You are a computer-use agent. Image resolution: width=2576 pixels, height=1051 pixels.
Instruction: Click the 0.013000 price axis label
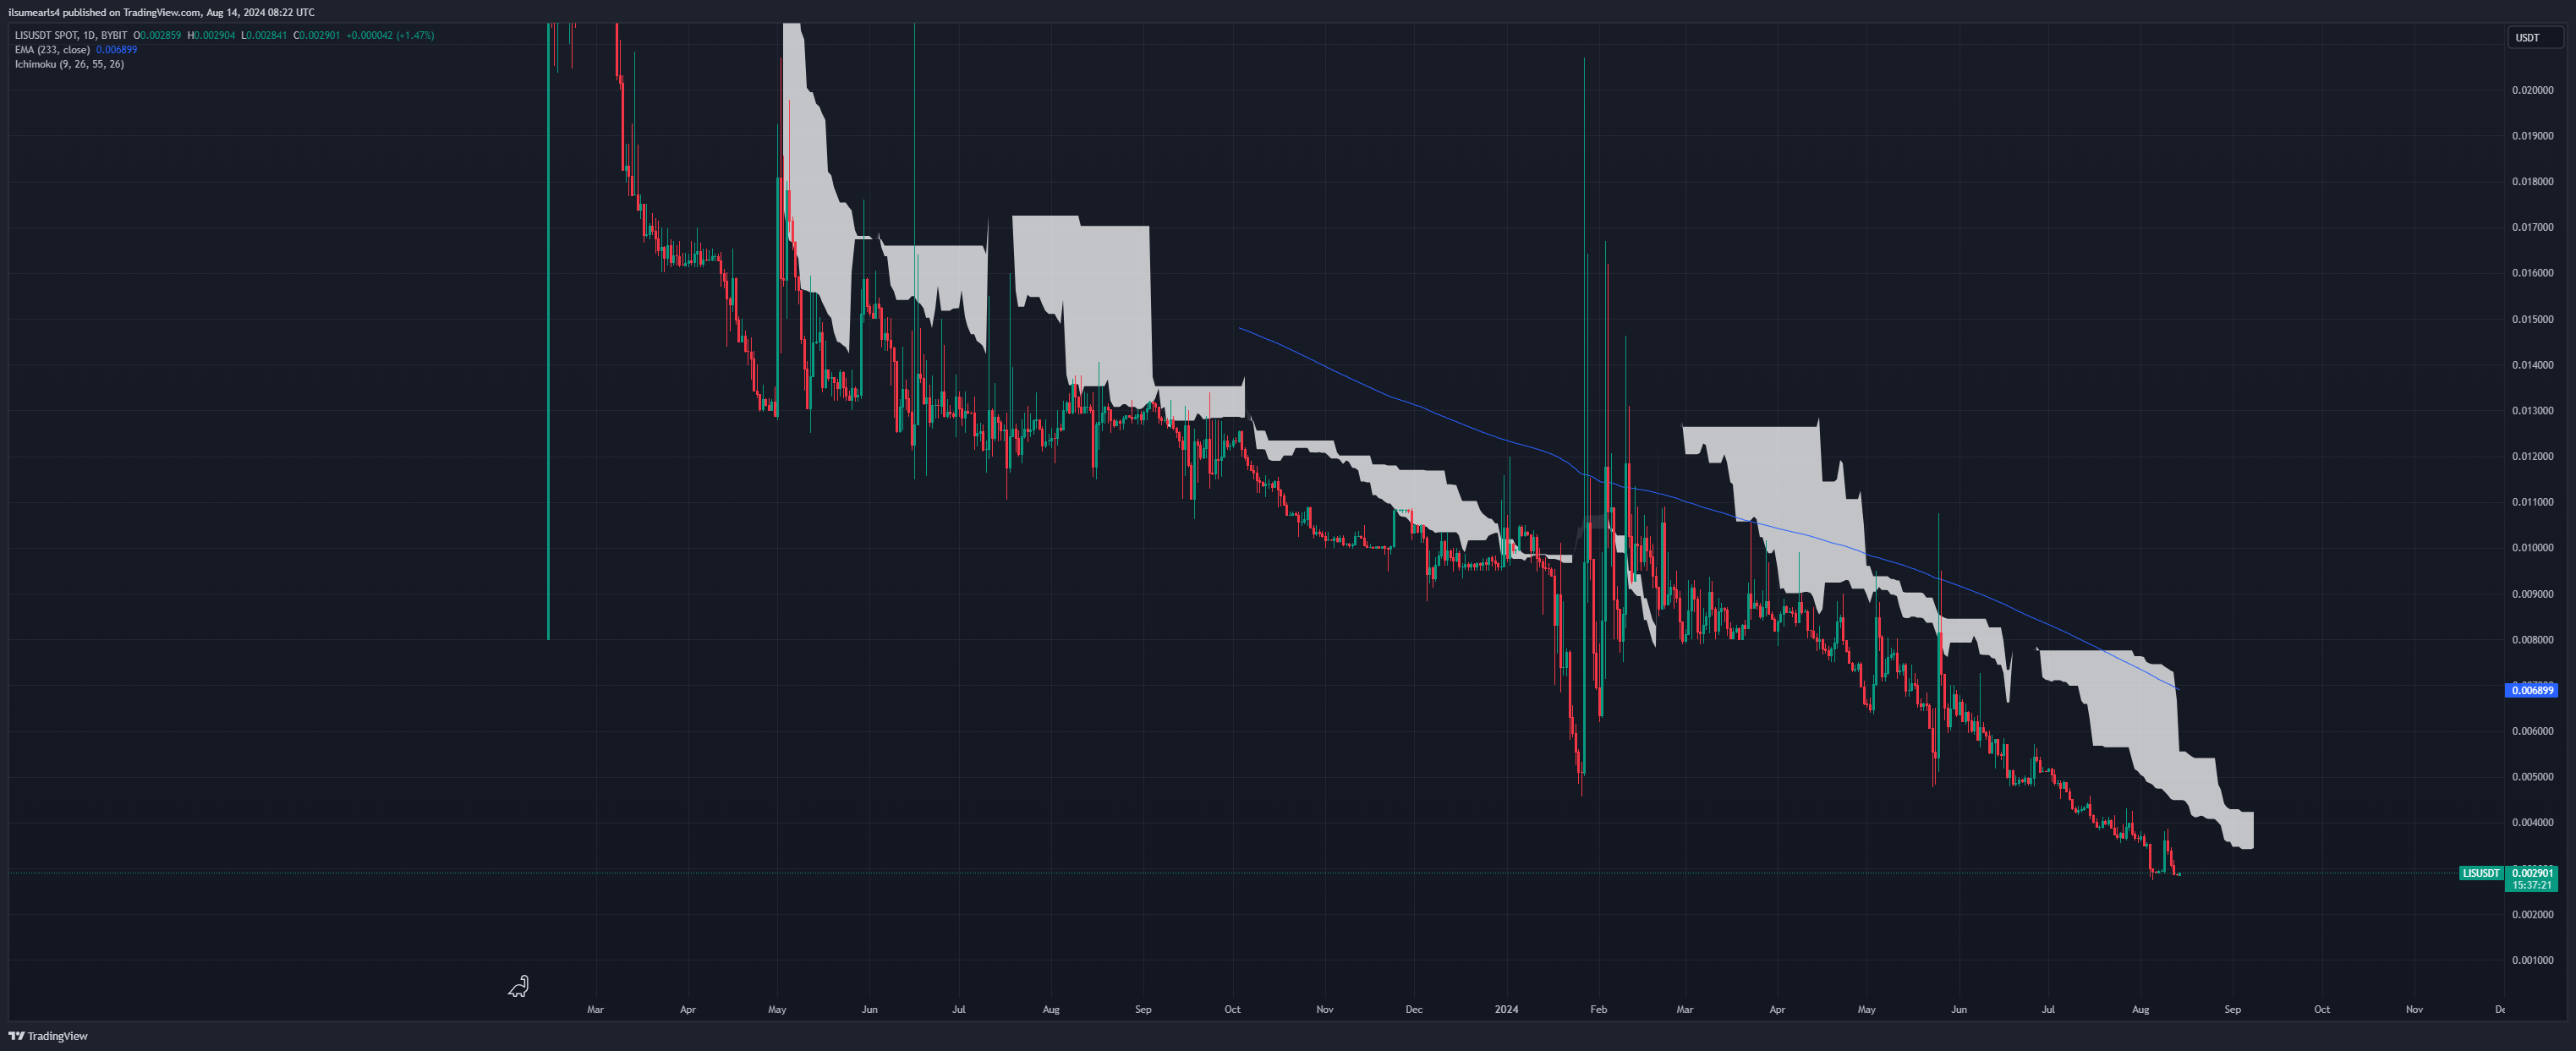click(2532, 410)
